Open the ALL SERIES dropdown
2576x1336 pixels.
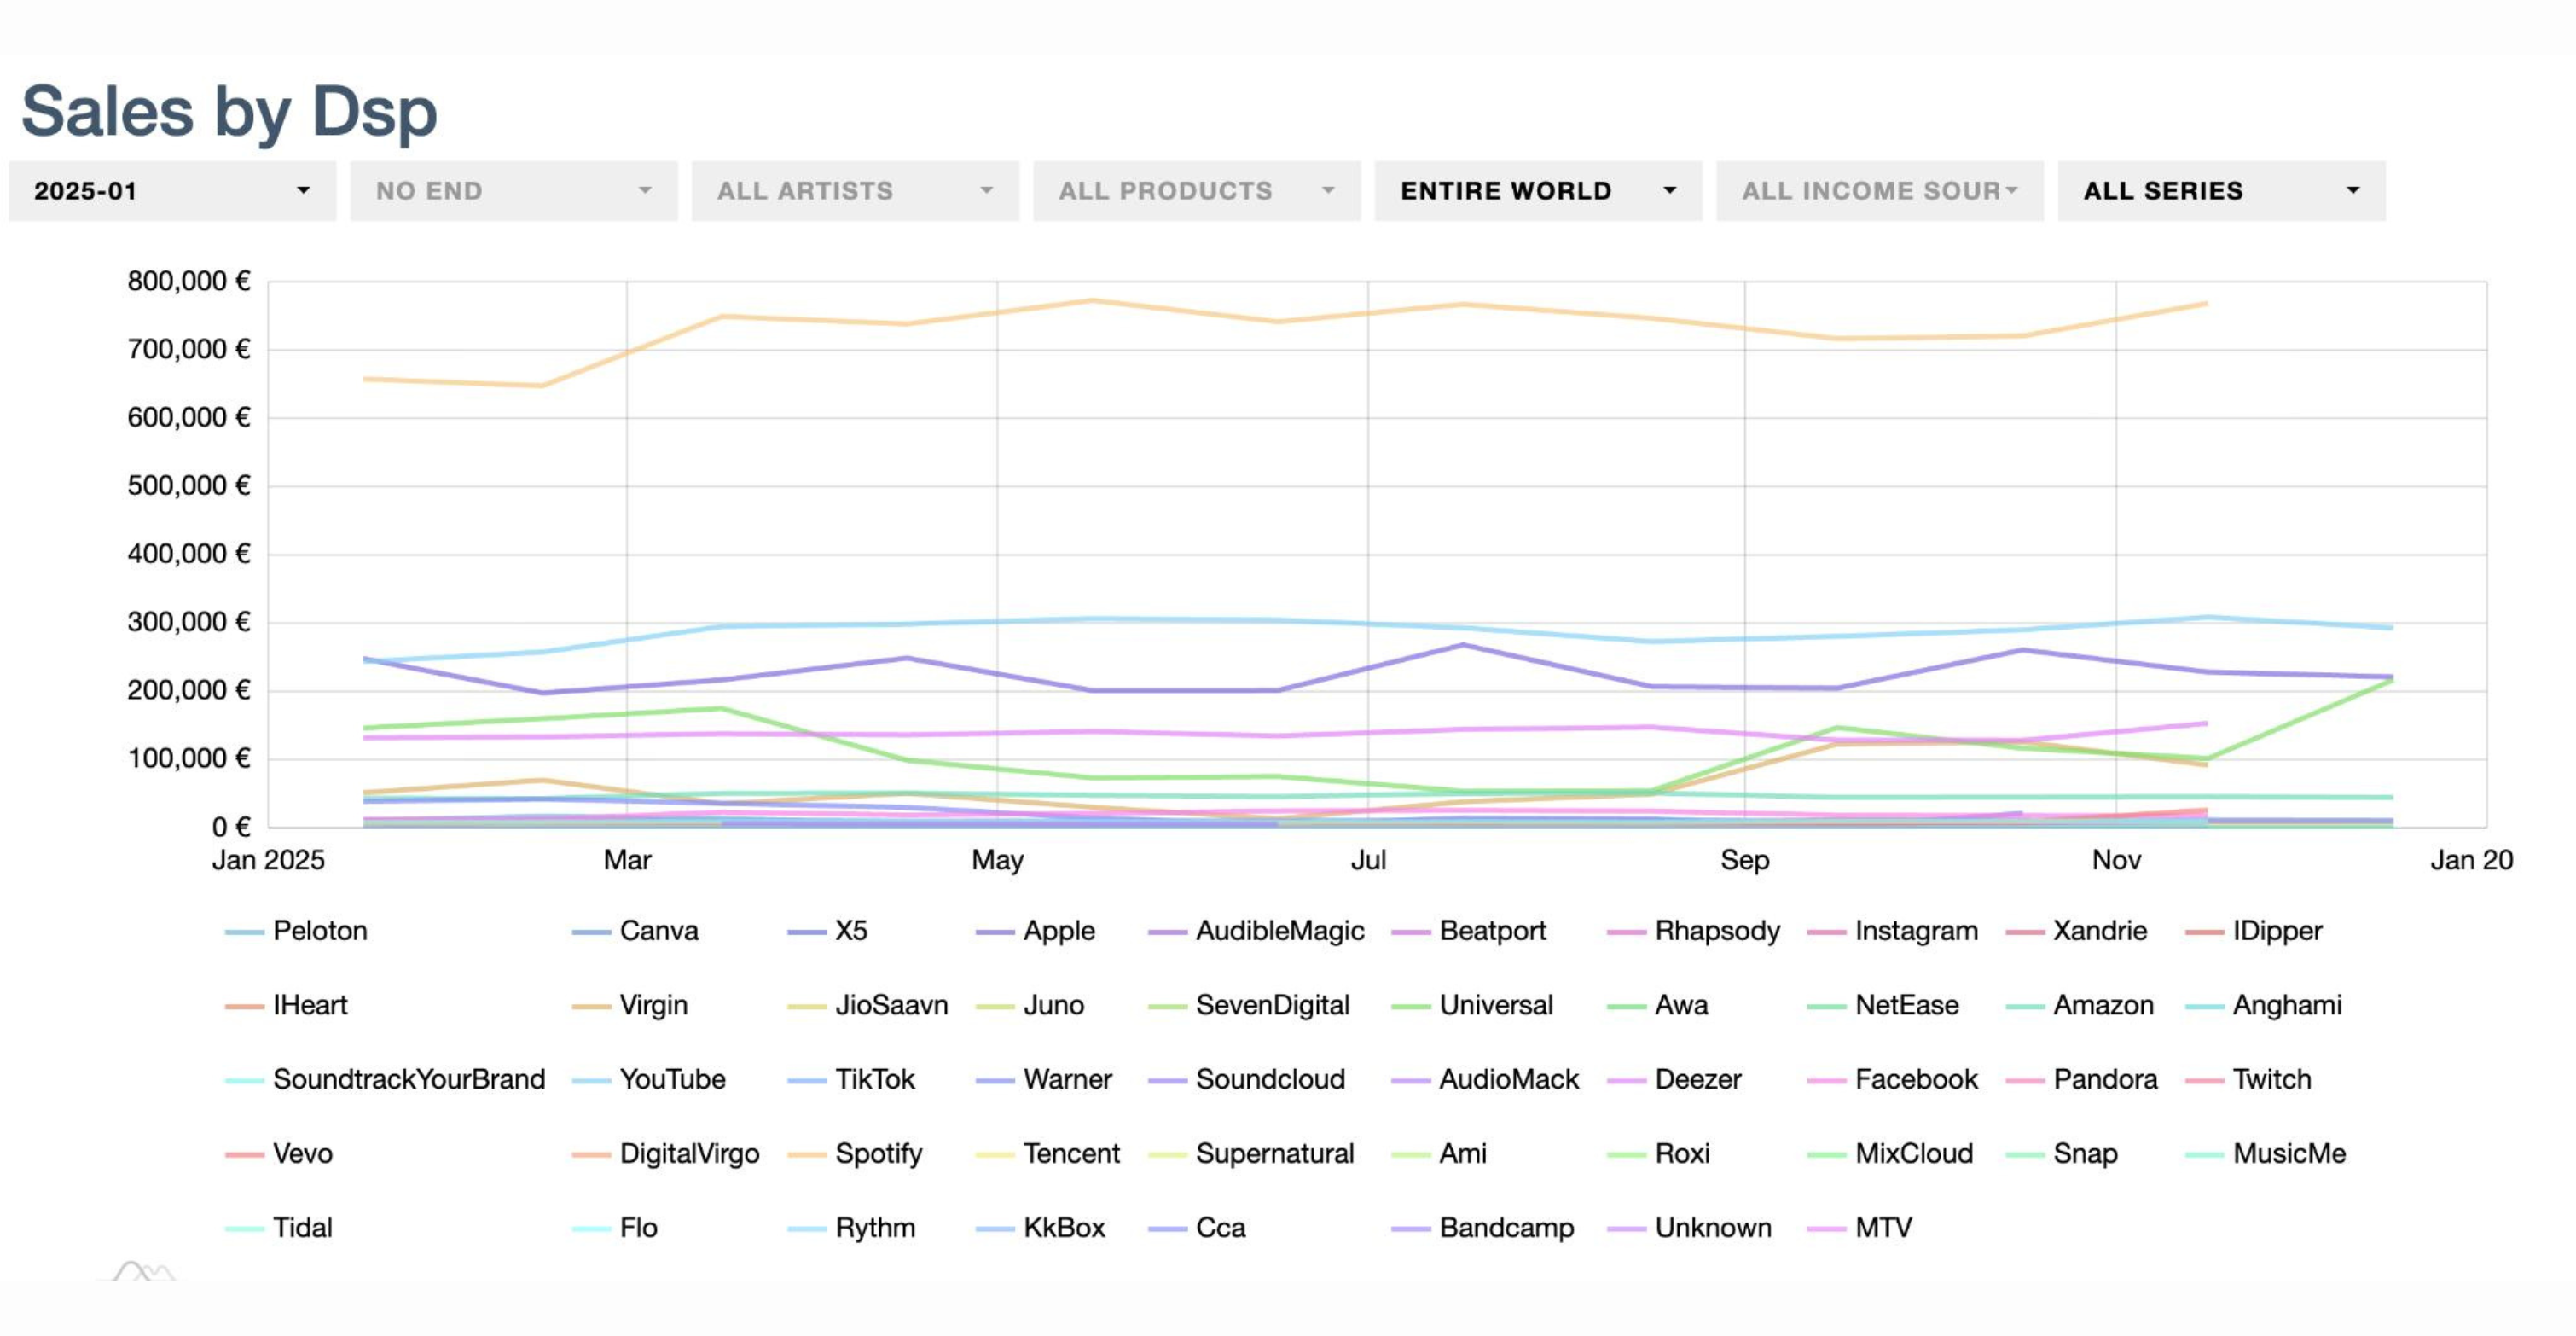[2221, 190]
